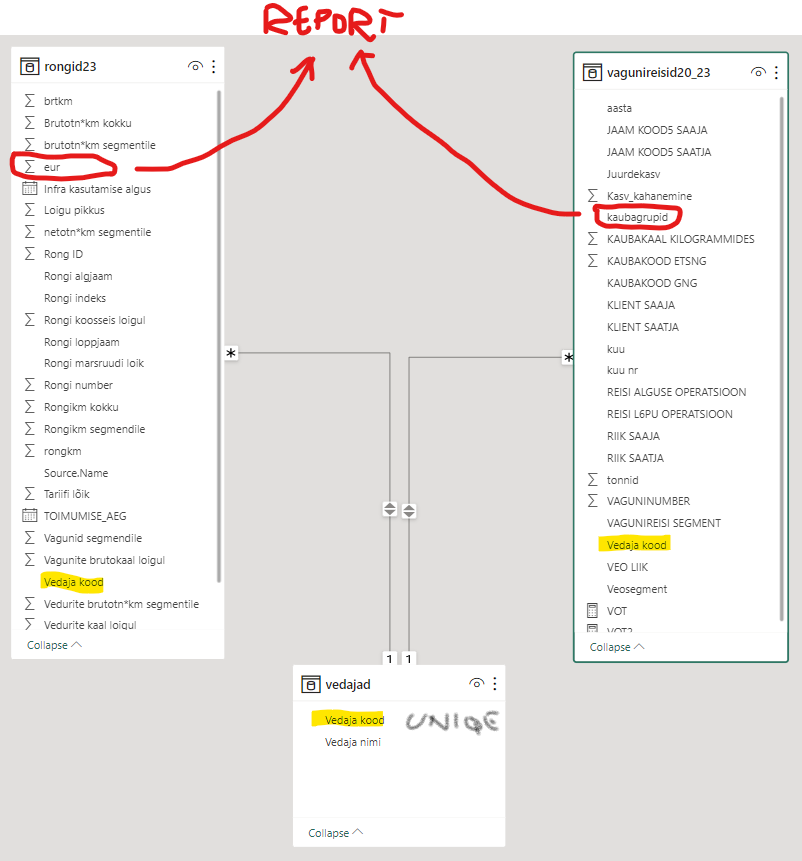The height and width of the screenshot is (861, 802).
Task: Select Rongi indeks field
Action: (x=75, y=298)
